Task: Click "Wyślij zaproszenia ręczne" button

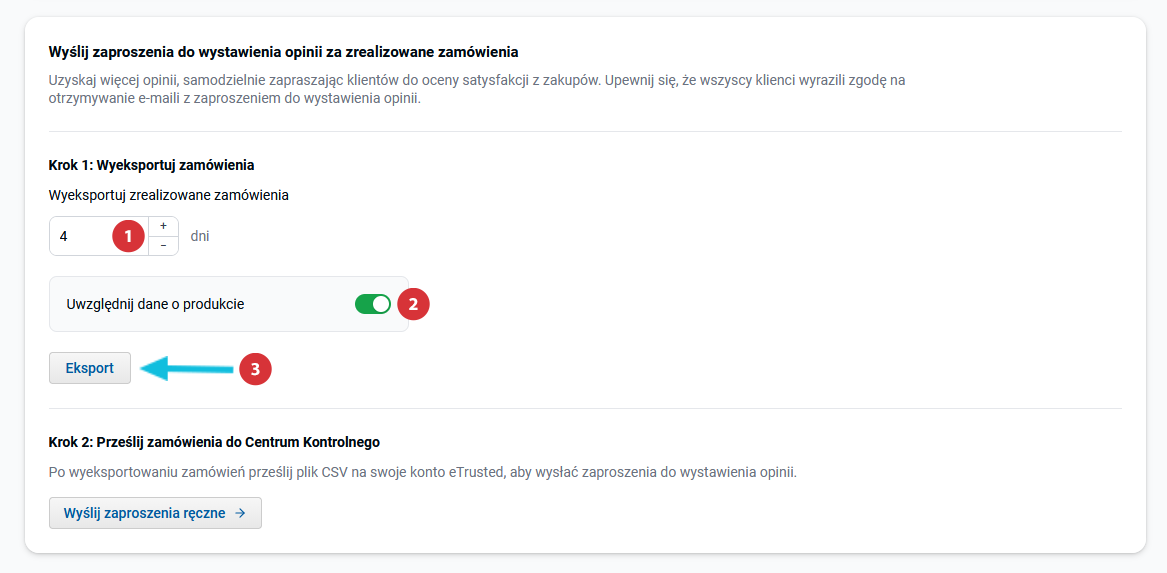Action: [x=155, y=513]
